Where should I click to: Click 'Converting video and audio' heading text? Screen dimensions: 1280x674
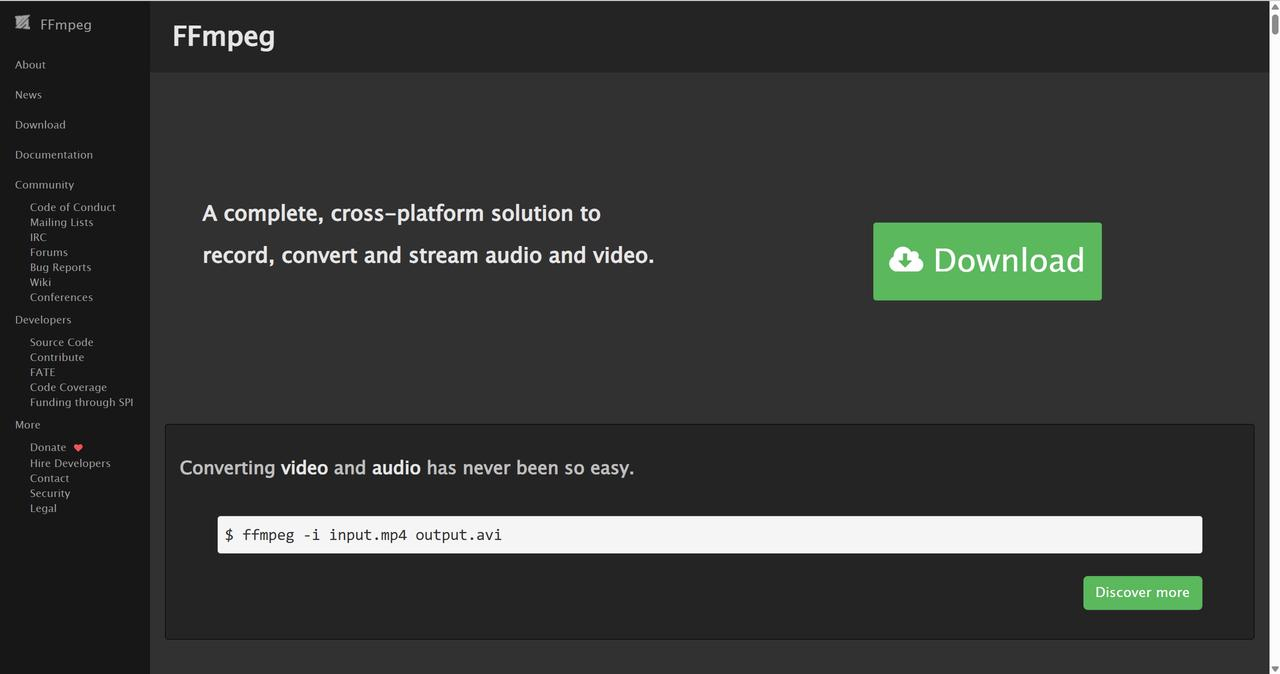(407, 468)
